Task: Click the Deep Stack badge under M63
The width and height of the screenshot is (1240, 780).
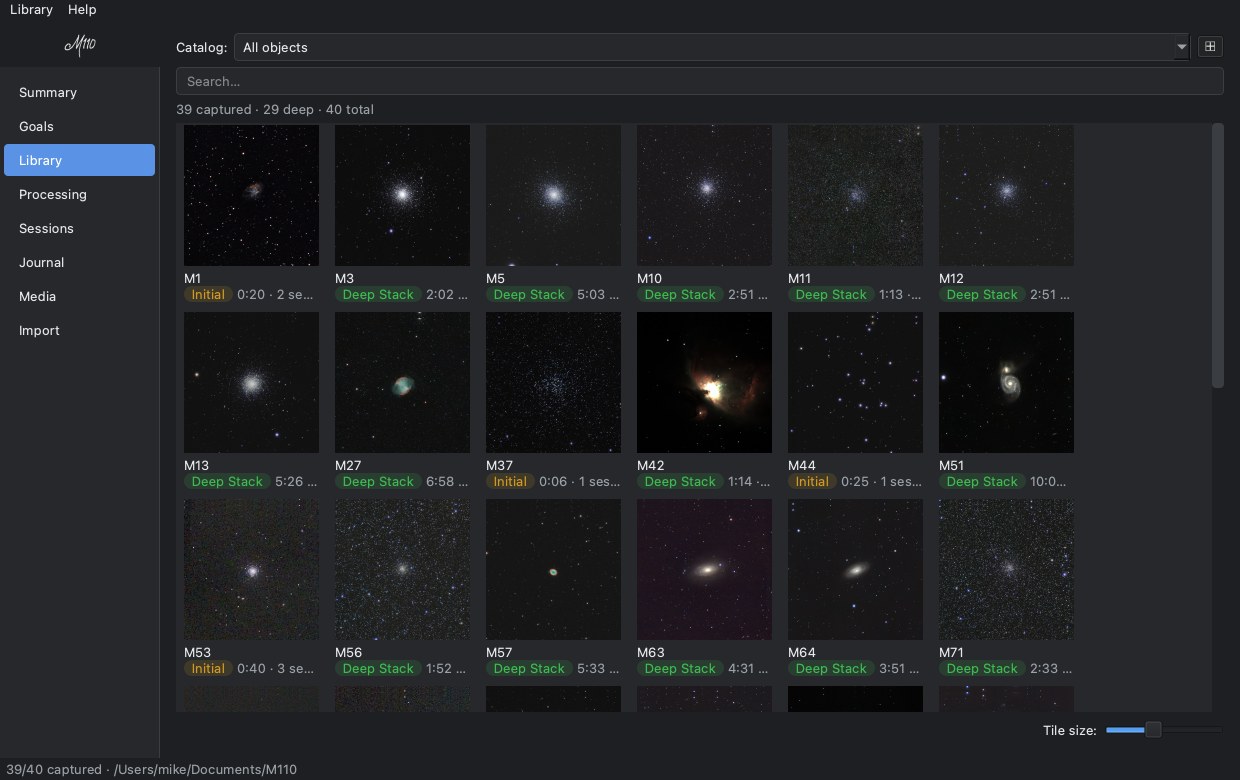Action: (x=680, y=669)
